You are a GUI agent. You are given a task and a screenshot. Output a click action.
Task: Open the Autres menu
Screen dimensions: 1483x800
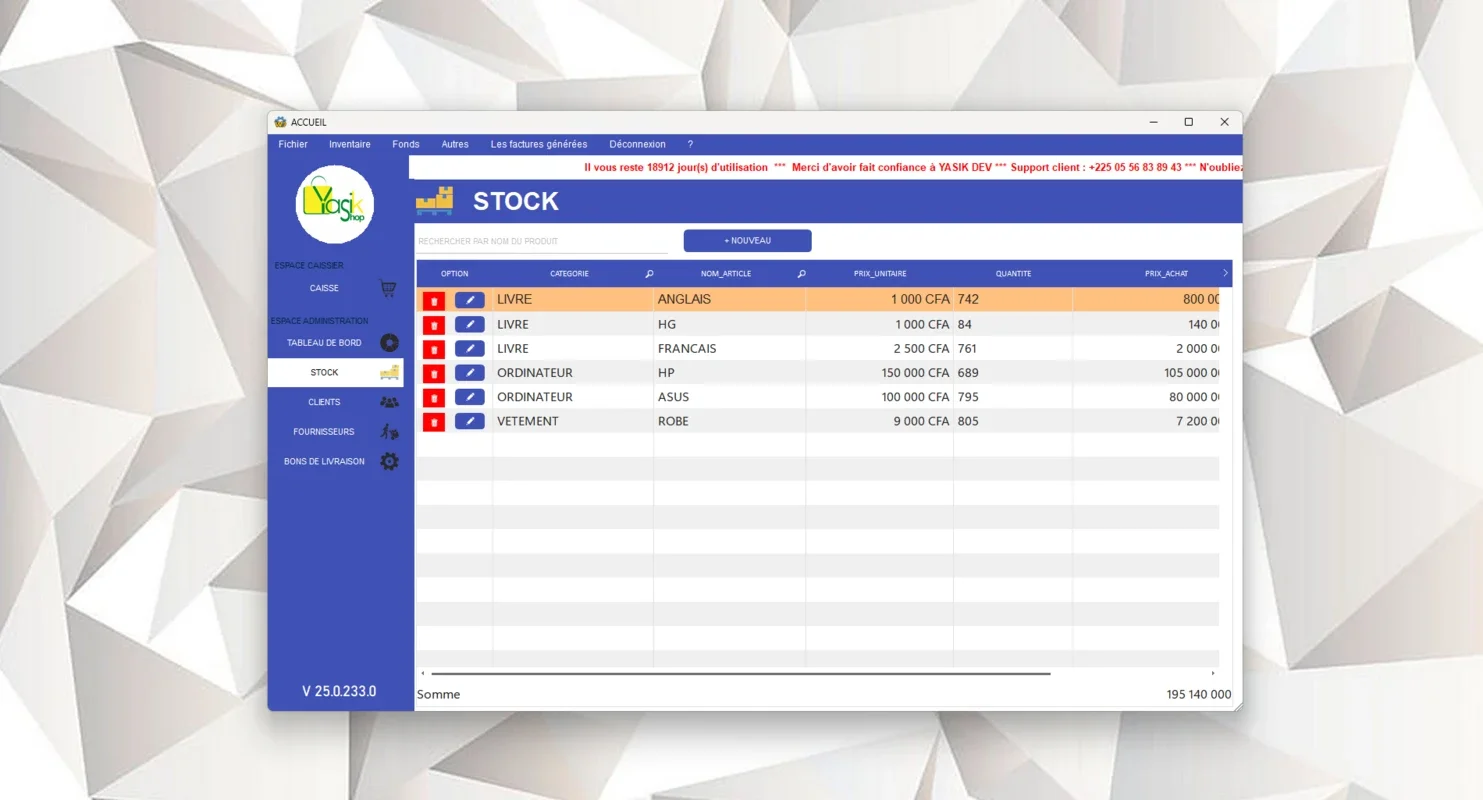(455, 144)
